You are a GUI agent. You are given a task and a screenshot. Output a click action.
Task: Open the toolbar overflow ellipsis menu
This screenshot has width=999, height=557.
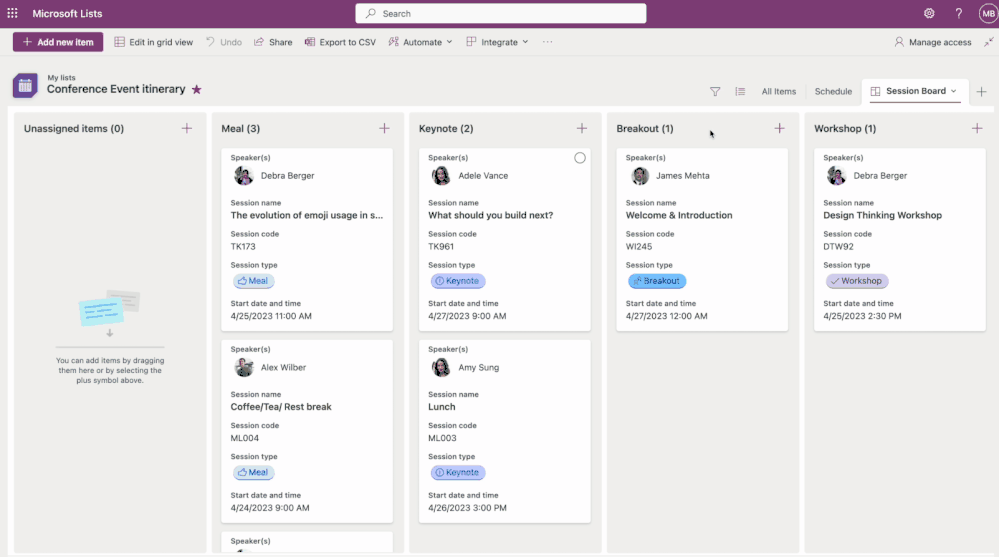pyautogui.click(x=547, y=42)
